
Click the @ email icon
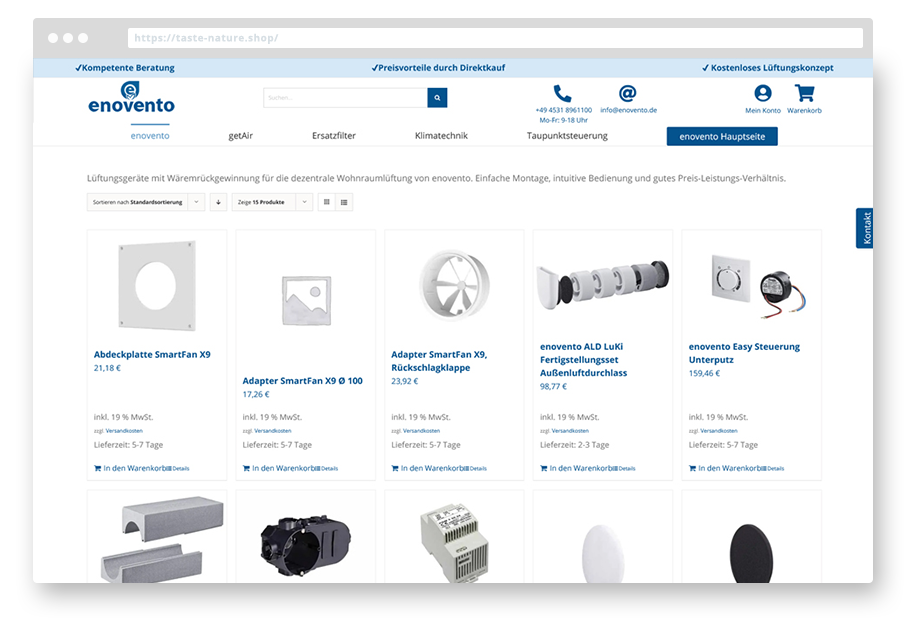627,93
